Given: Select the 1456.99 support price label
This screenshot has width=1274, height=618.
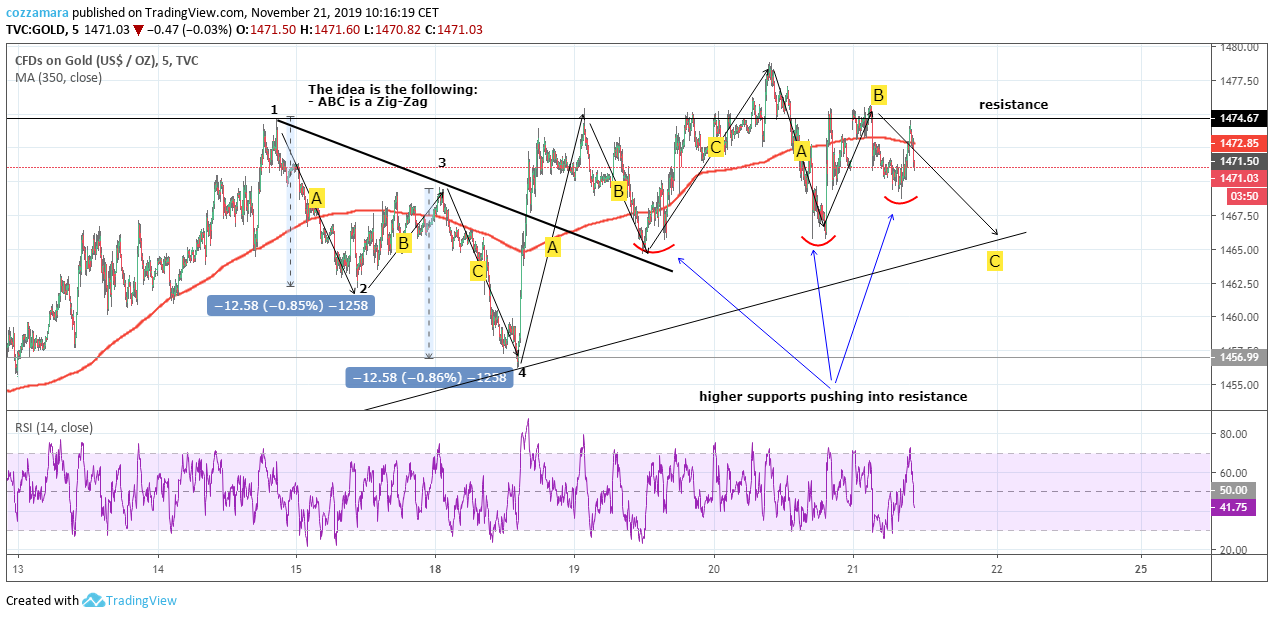Looking at the screenshot, I should [1237, 357].
